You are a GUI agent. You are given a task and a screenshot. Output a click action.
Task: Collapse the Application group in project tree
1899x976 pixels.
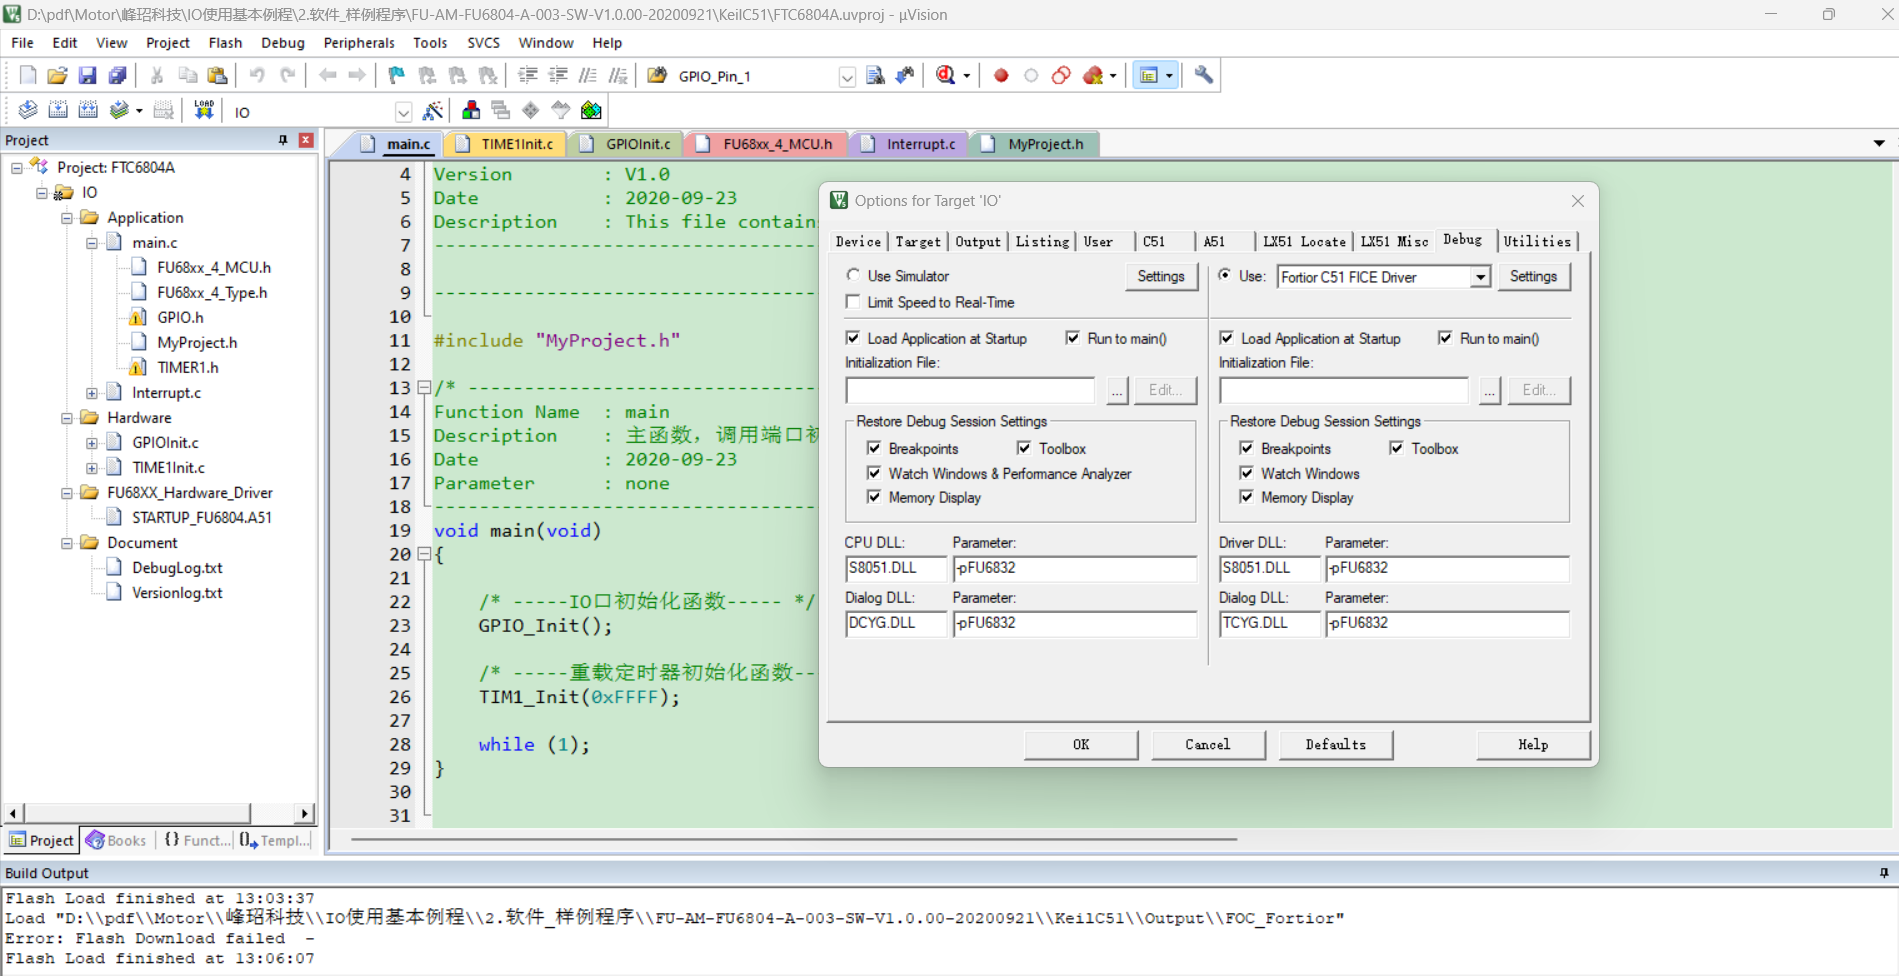tap(67, 218)
